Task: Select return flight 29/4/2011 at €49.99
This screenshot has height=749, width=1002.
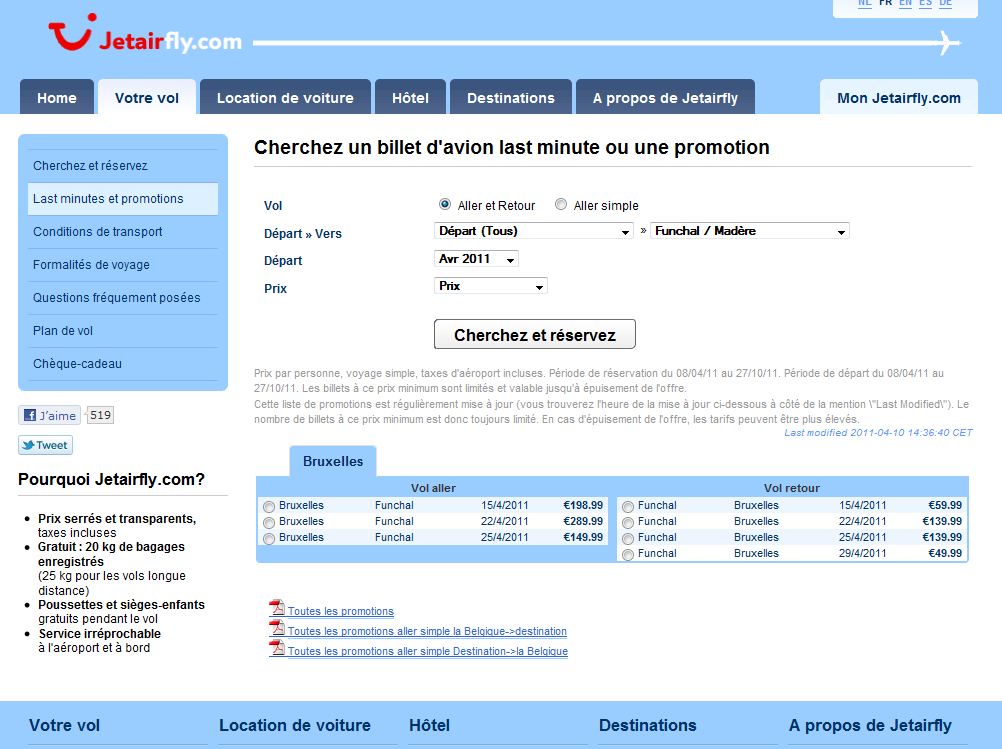Action: [628, 555]
